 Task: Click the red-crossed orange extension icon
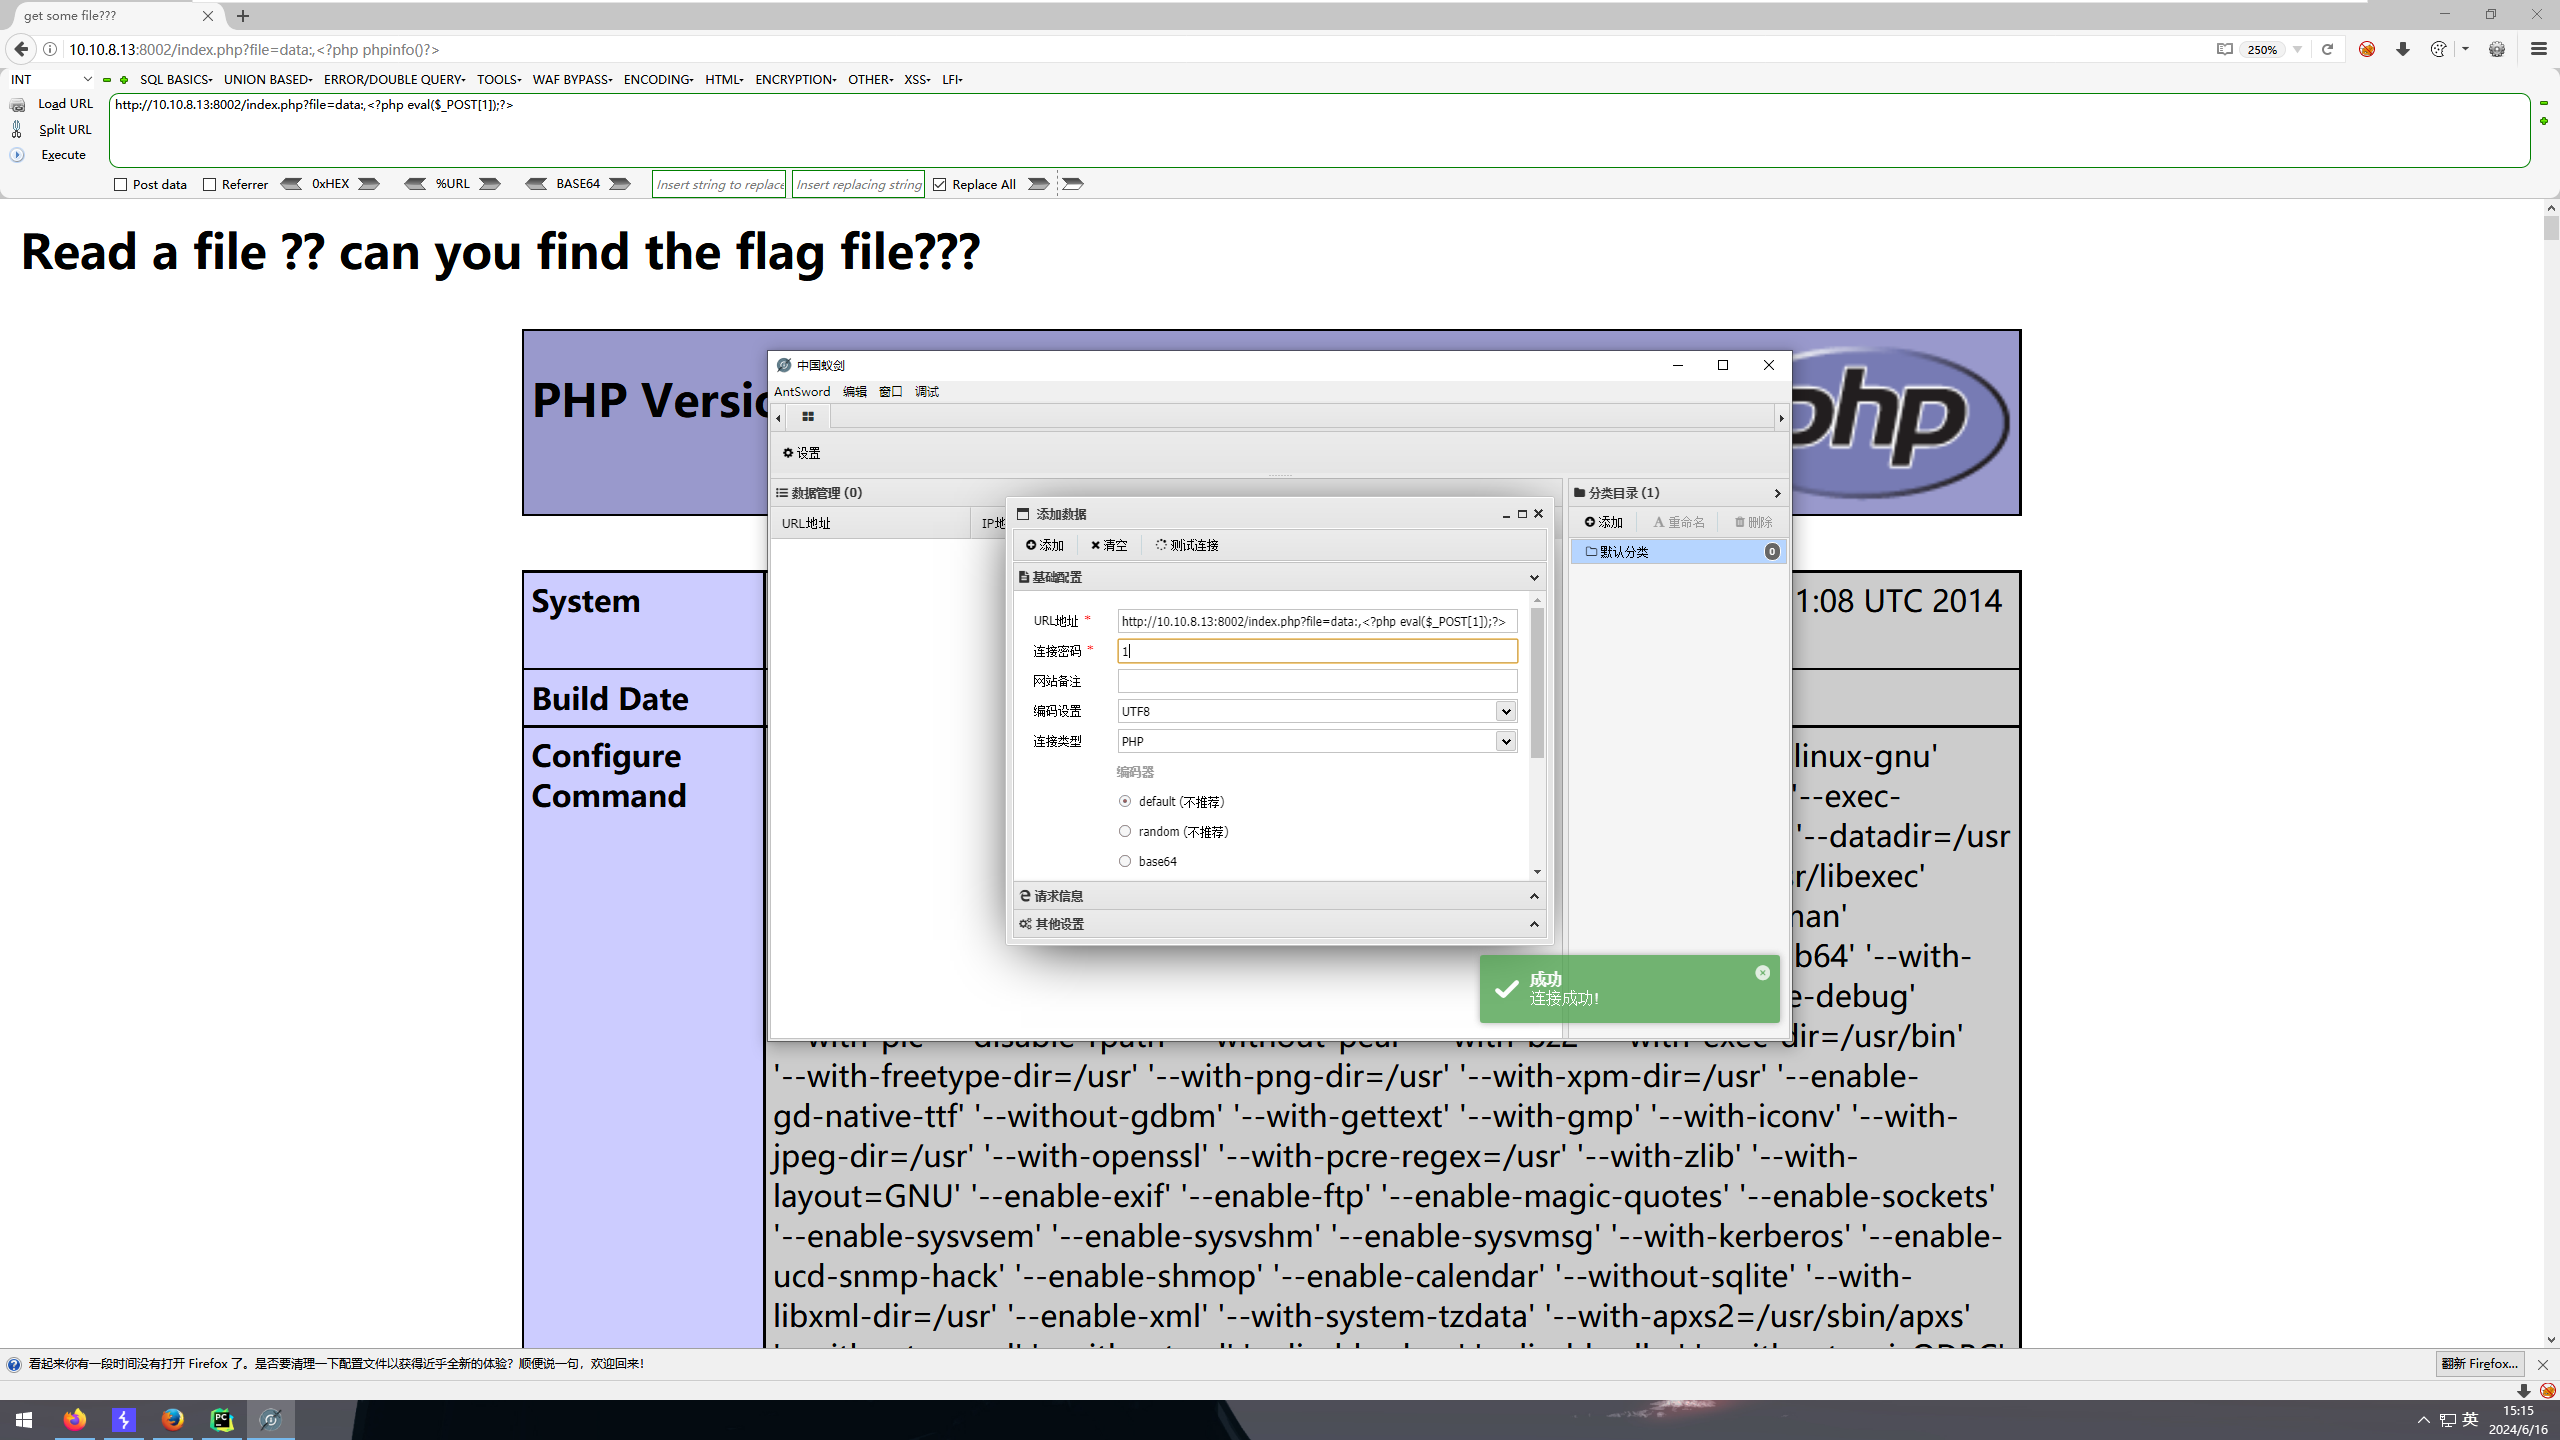pos(2367,49)
